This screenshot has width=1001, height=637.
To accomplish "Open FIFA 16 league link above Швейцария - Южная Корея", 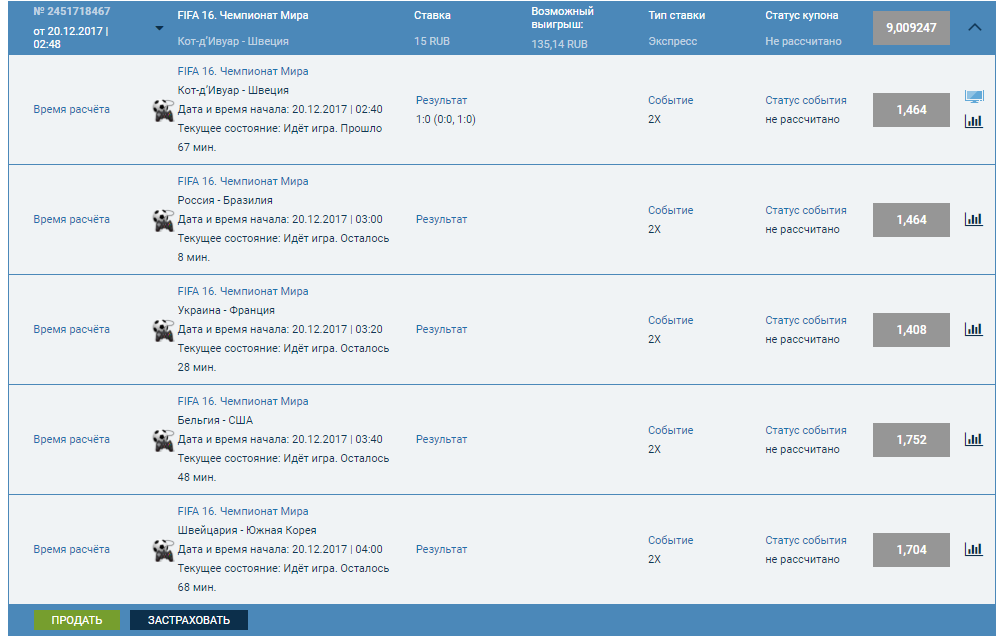I will point(243,511).
